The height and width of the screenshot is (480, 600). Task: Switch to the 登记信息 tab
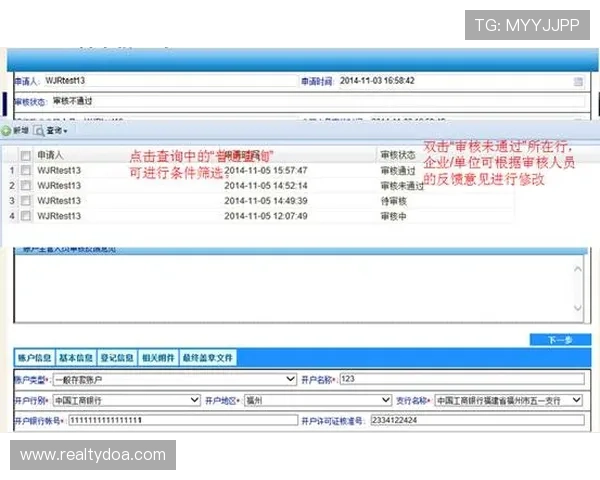117,358
